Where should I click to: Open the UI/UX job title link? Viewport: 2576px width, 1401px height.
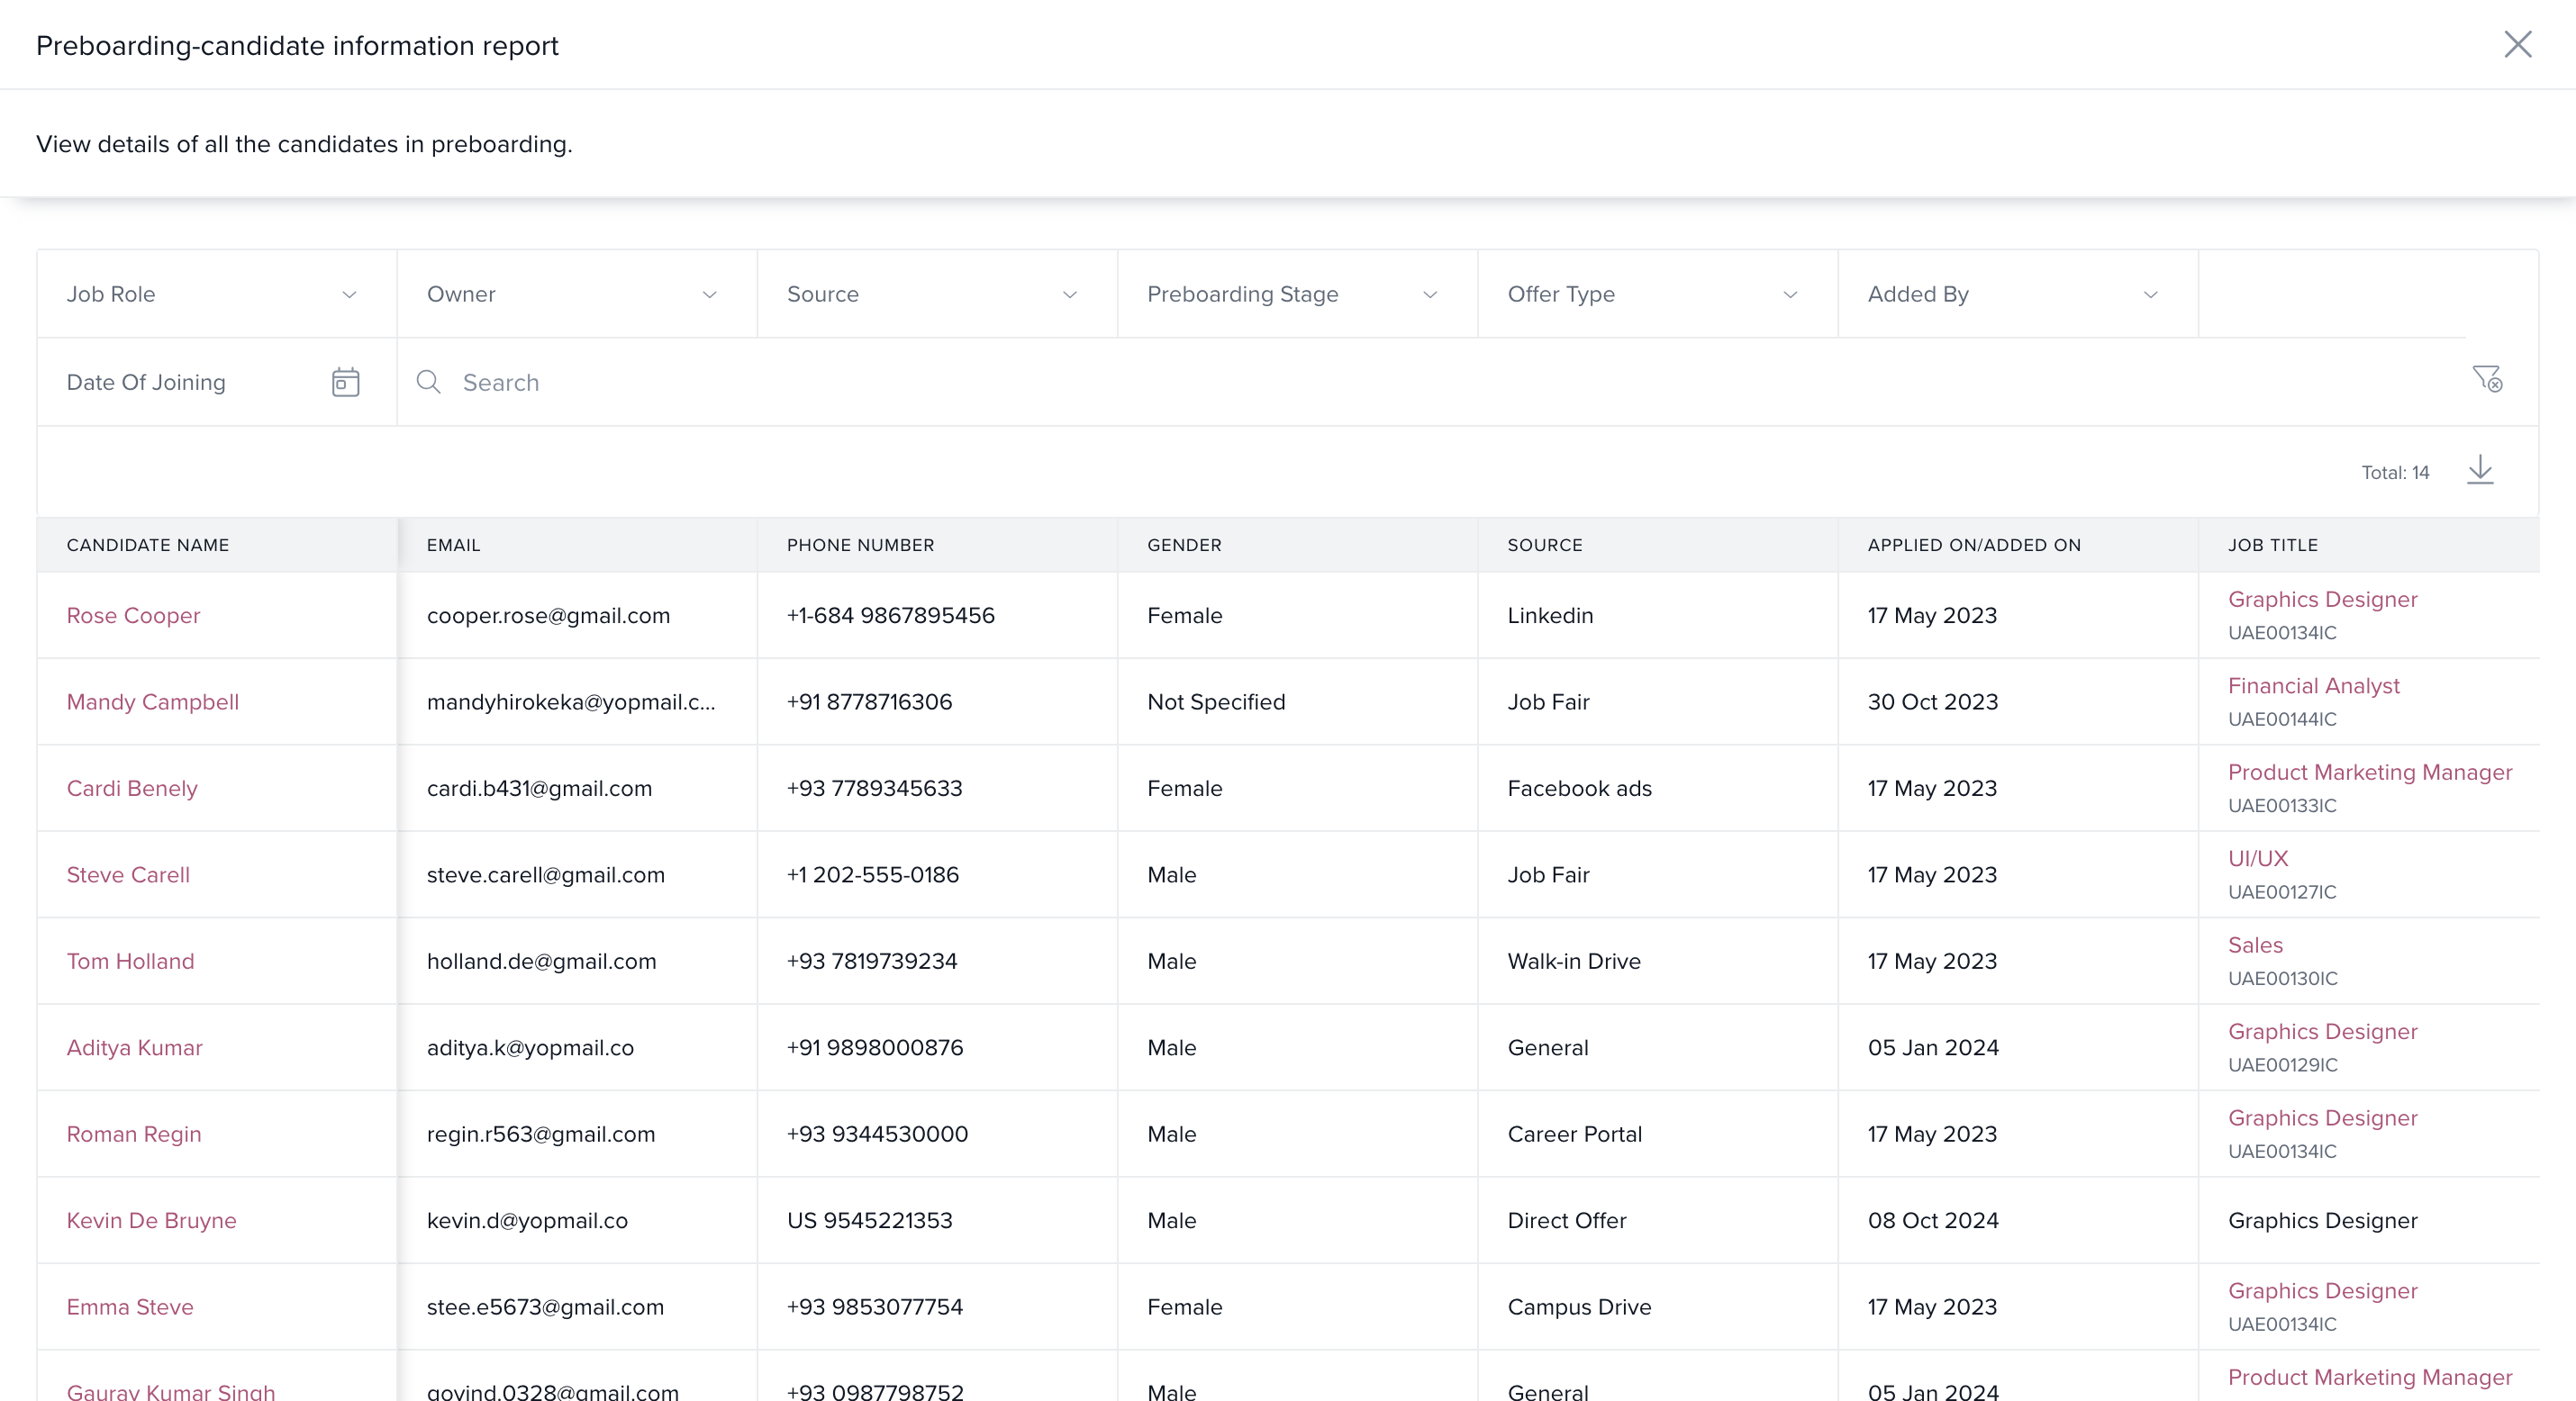(x=2257, y=859)
